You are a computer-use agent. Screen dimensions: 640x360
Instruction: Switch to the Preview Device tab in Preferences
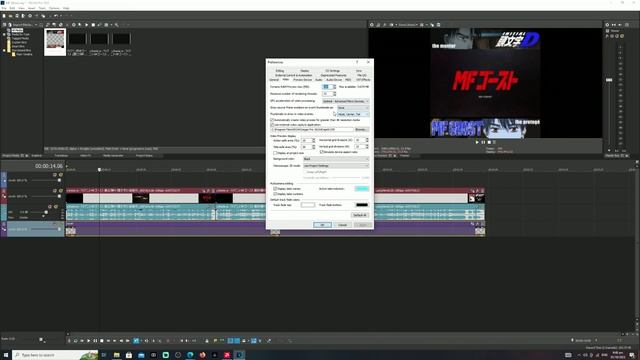point(302,80)
